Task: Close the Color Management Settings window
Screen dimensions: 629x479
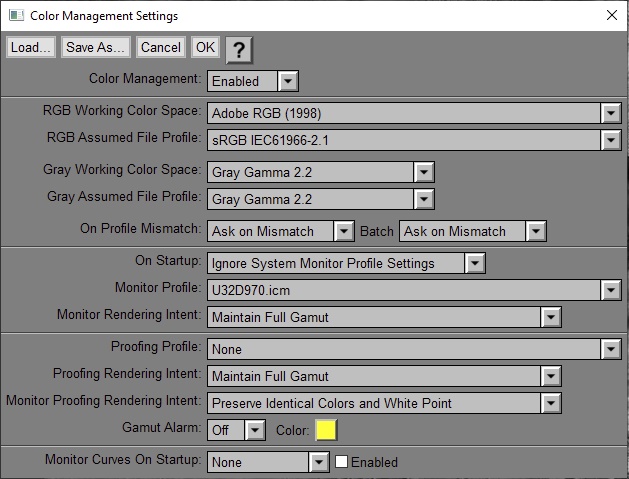Action: [x=612, y=15]
